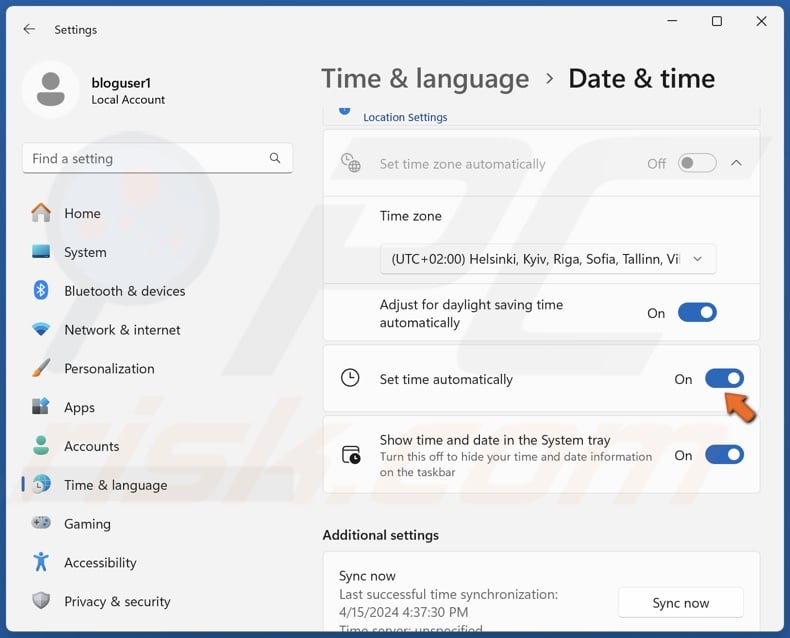Click the bloguser1 account name
The width and height of the screenshot is (790, 638).
pos(121,83)
